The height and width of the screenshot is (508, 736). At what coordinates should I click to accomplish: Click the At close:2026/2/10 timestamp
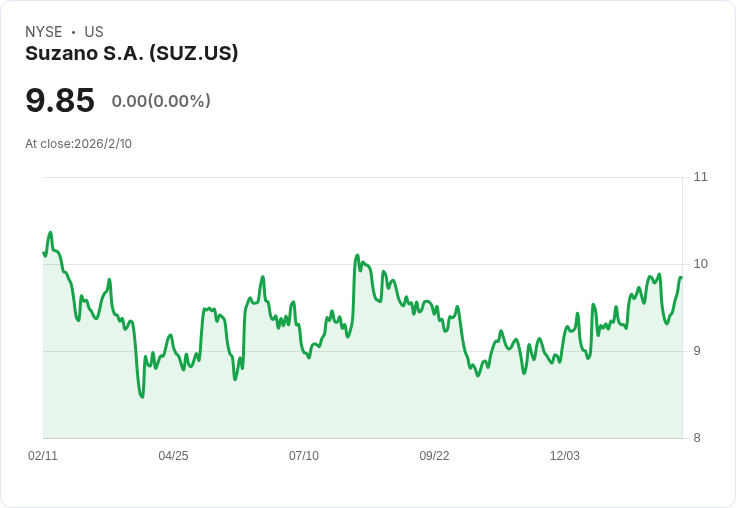coord(78,144)
